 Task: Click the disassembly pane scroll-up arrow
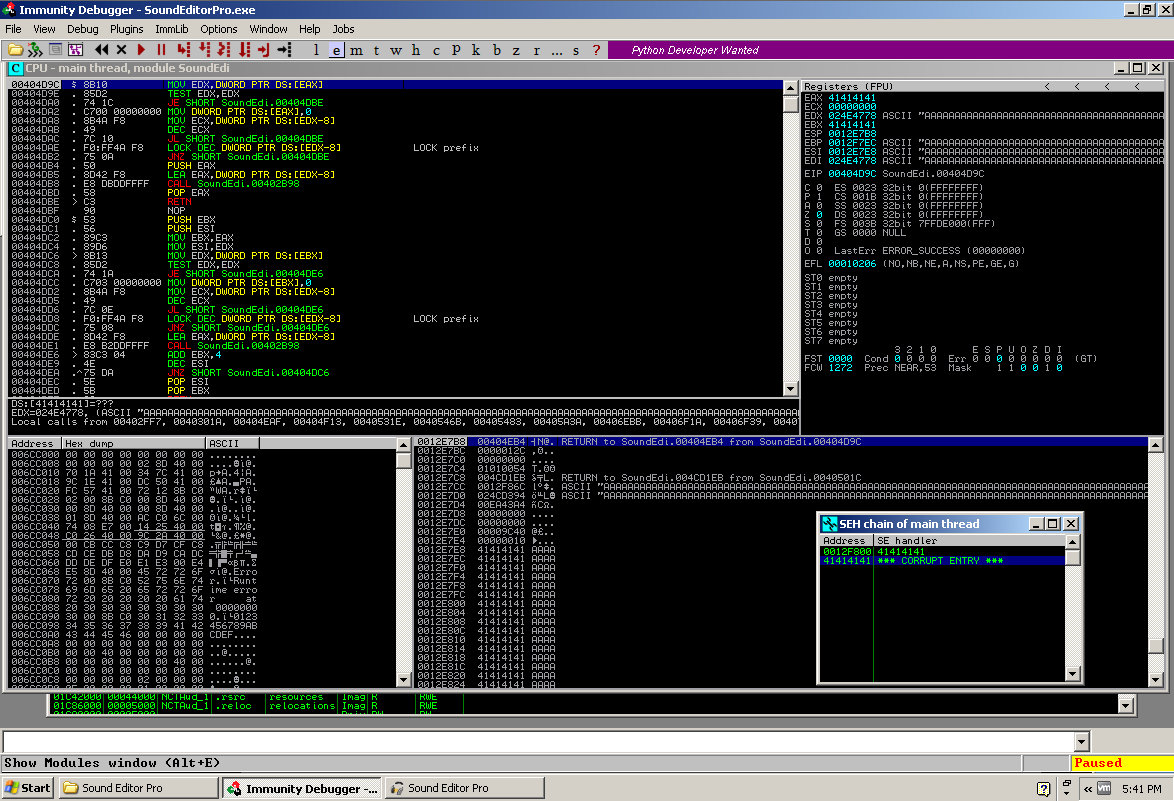click(790, 87)
